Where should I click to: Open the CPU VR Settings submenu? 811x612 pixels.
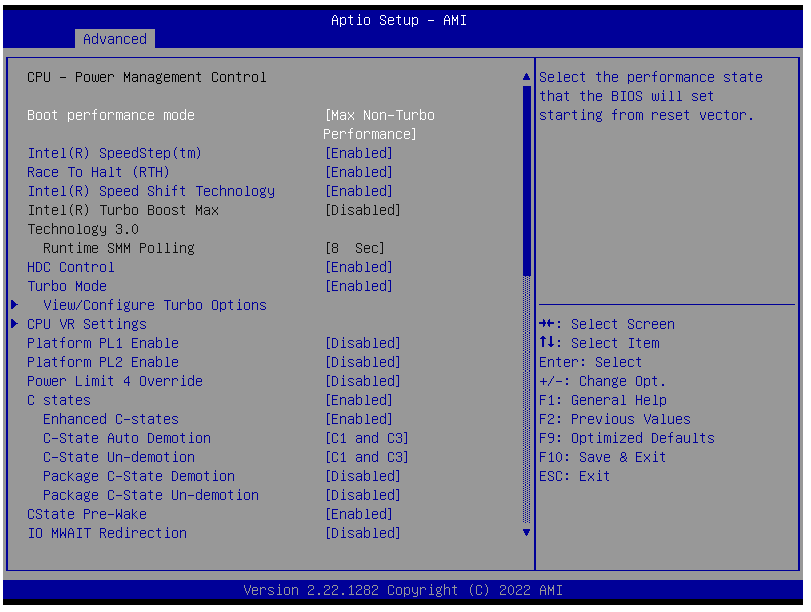86,324
